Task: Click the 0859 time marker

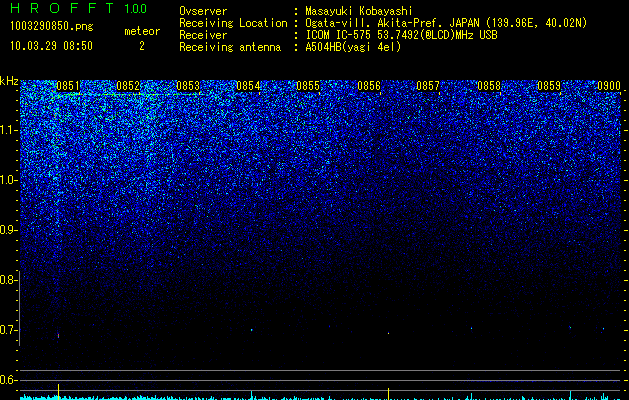Action: [x=549, y=86]
